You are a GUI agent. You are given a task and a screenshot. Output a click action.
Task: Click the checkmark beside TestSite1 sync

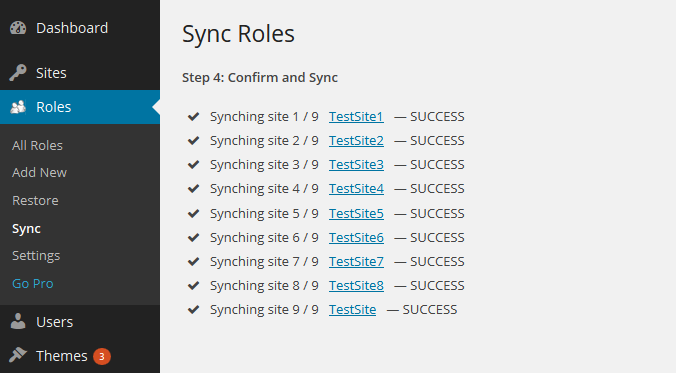pos(194,116)
